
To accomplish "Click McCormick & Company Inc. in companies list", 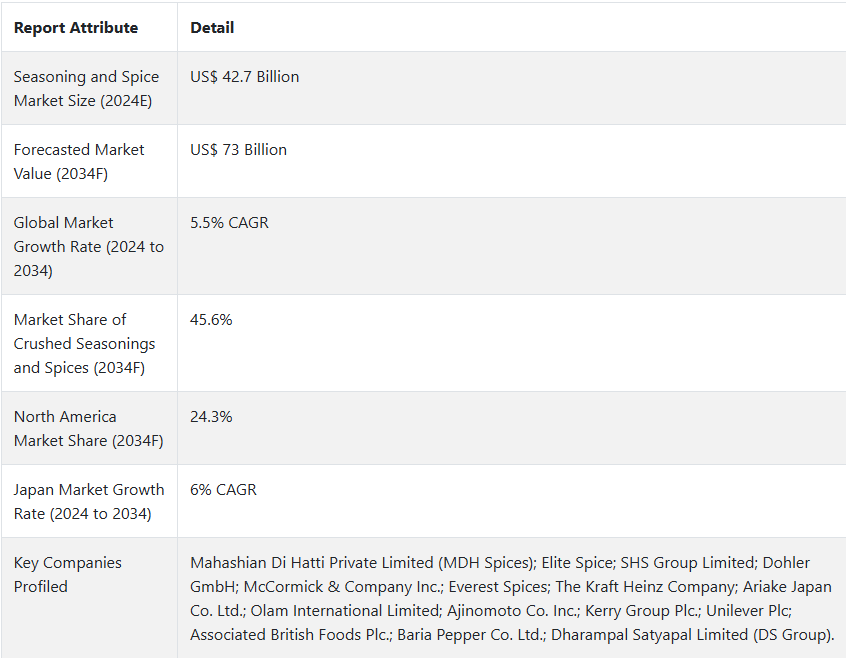I will [344, 586].
